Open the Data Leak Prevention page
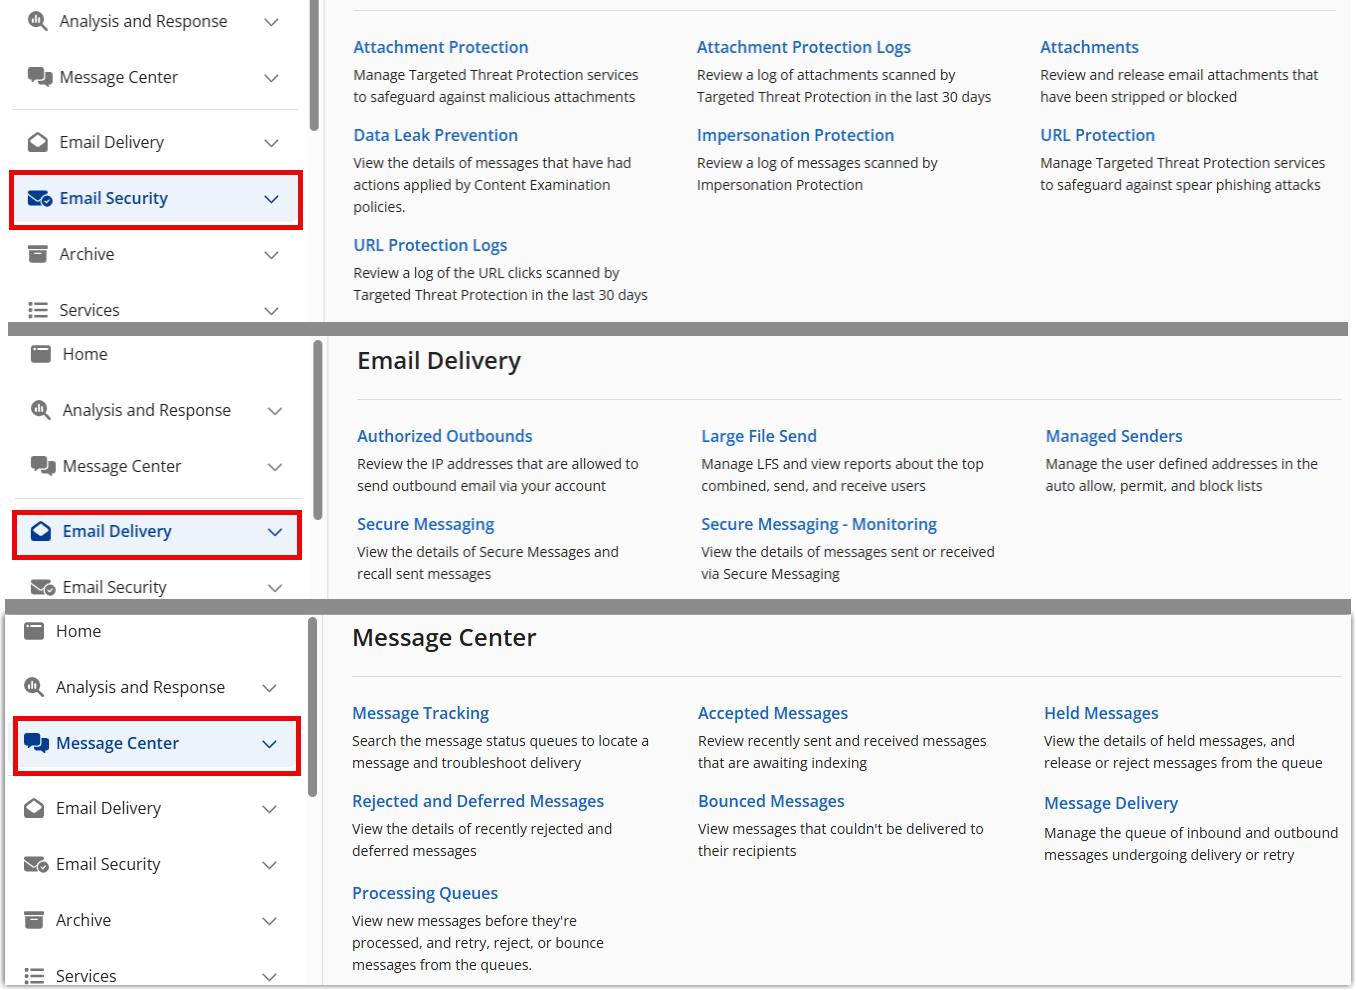 [435, 134]
